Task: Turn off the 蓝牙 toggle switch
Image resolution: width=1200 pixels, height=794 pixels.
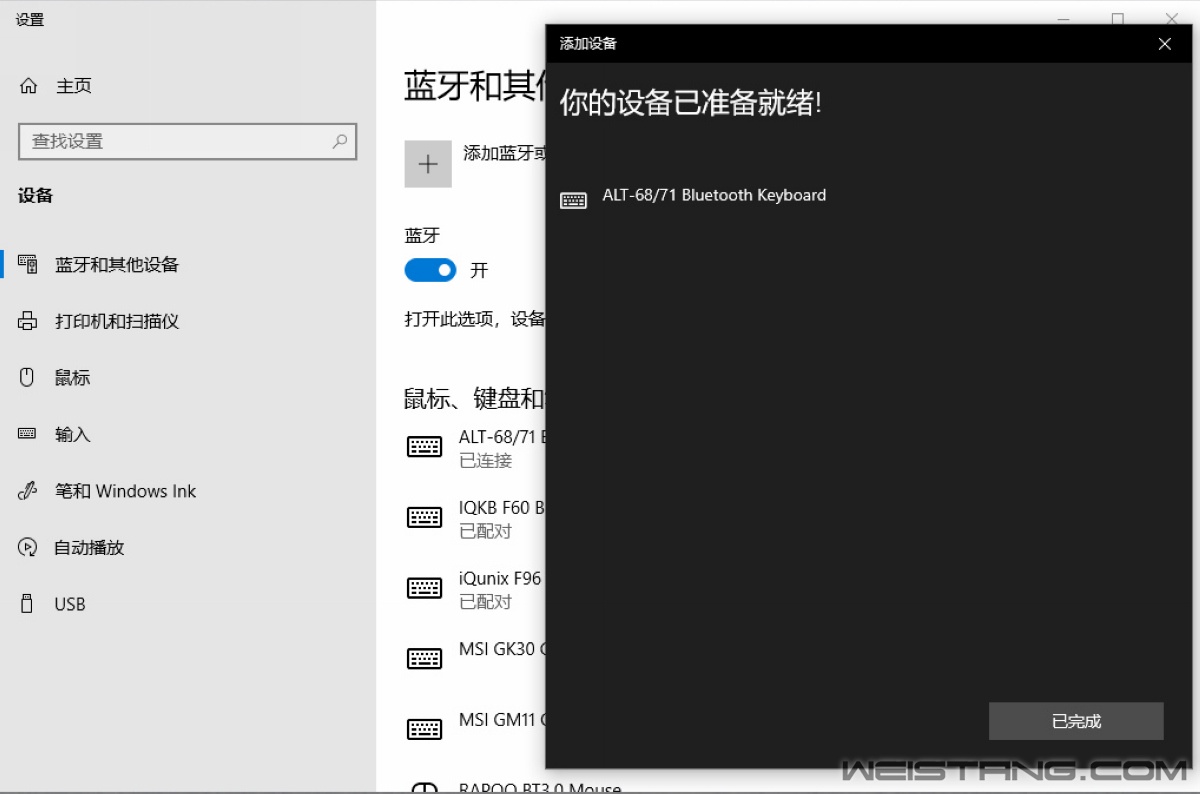Action: click(430, 270)
